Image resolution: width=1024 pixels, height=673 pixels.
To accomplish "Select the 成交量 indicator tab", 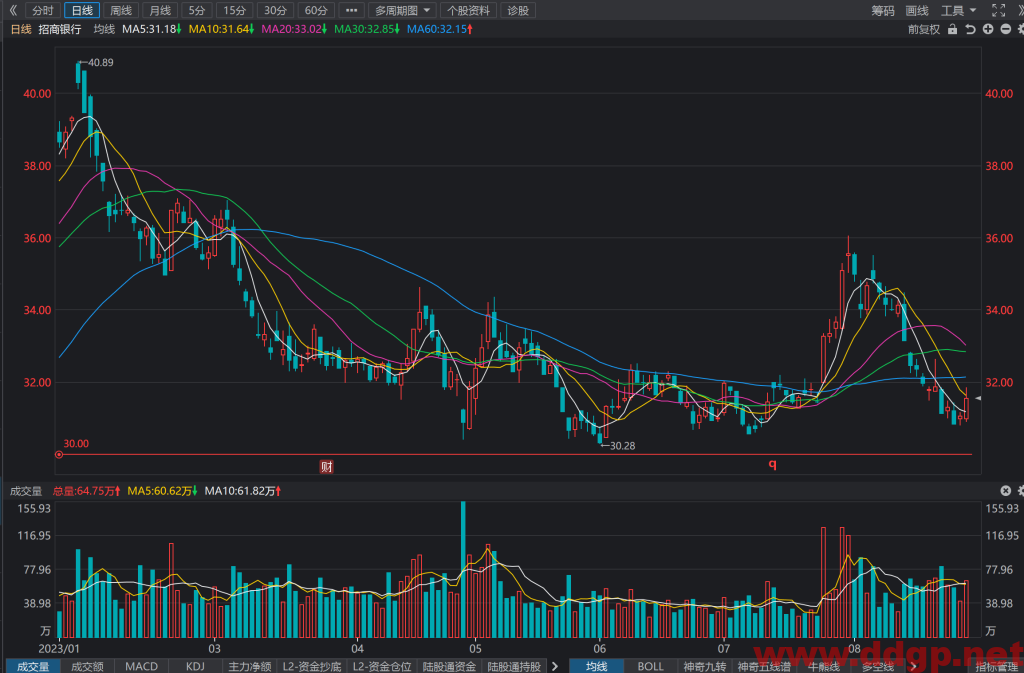I will coord(33,666).
